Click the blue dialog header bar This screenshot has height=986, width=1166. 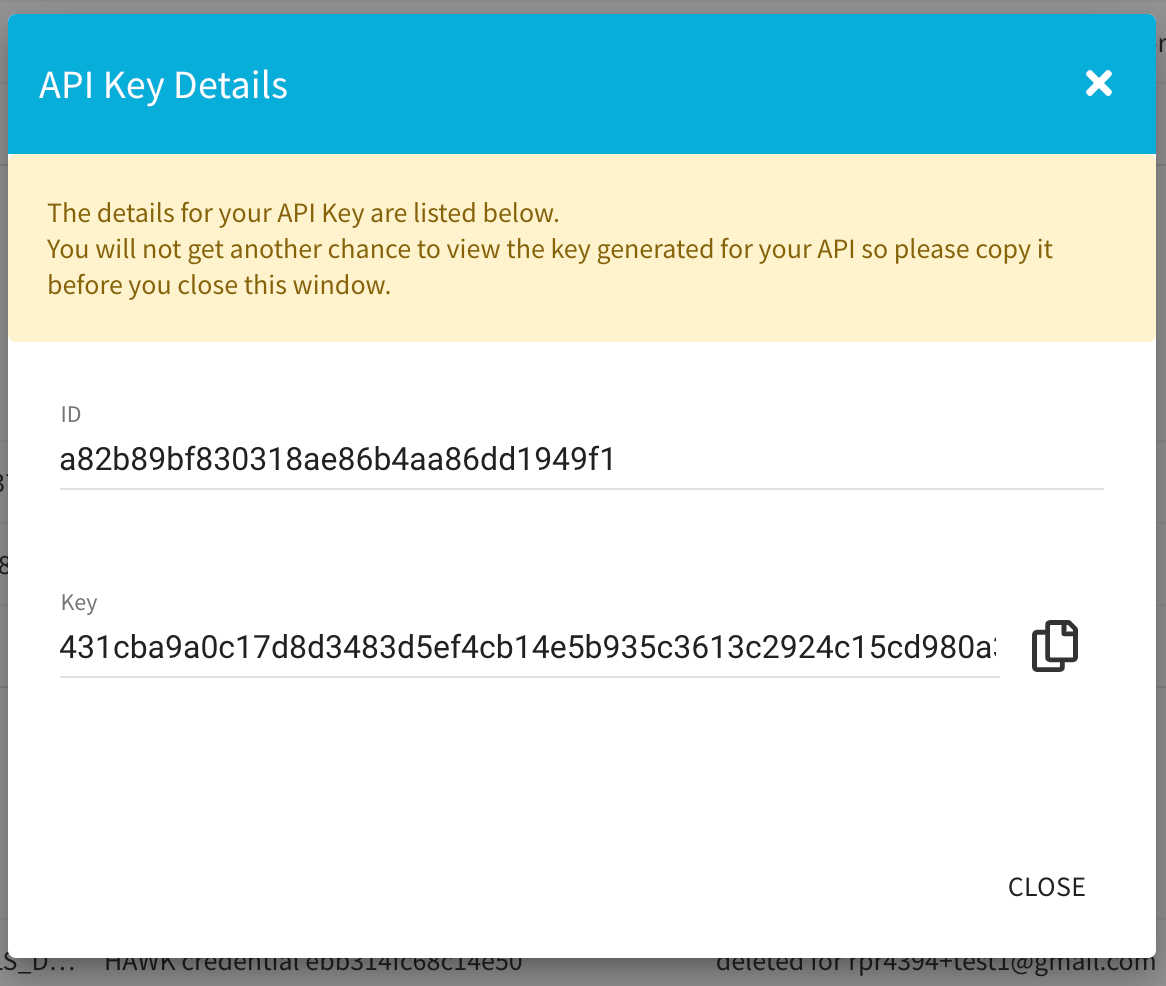pos(582,84)
